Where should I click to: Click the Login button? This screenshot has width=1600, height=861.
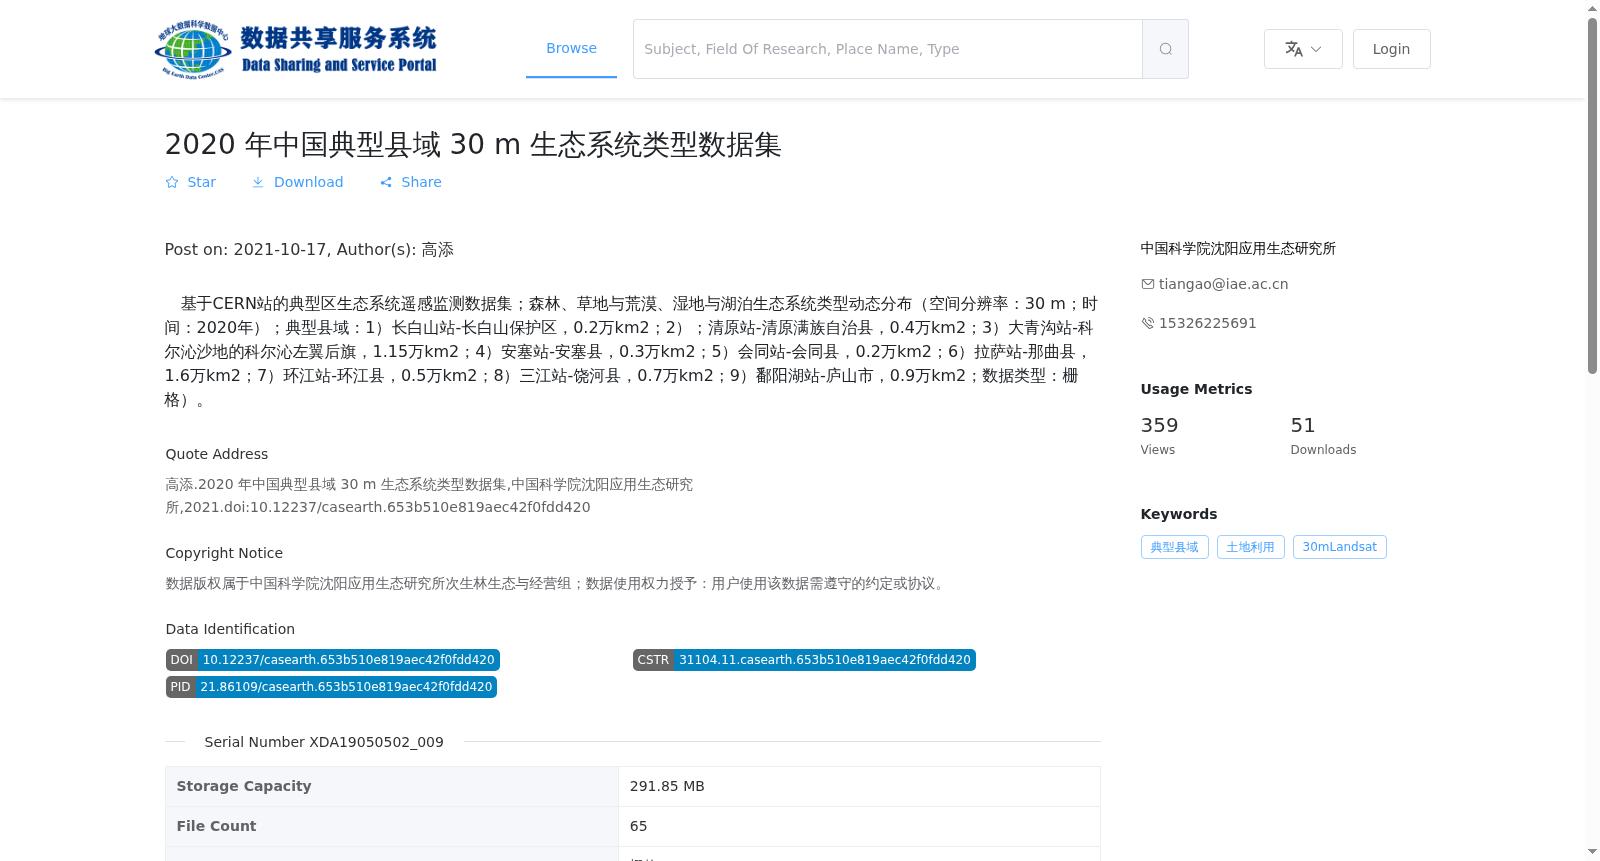click(1391, 49)
